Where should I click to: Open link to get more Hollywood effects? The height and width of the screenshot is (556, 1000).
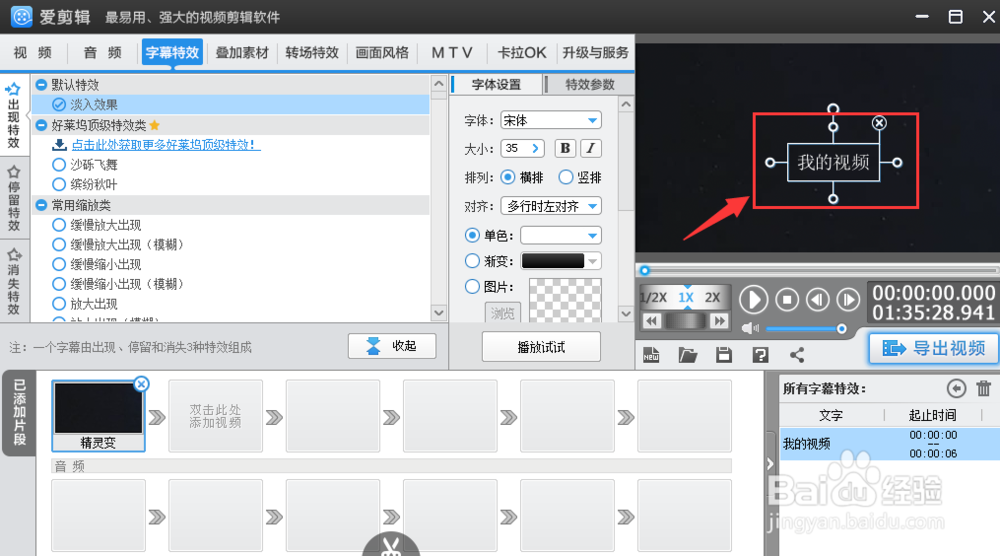point(166,145)
